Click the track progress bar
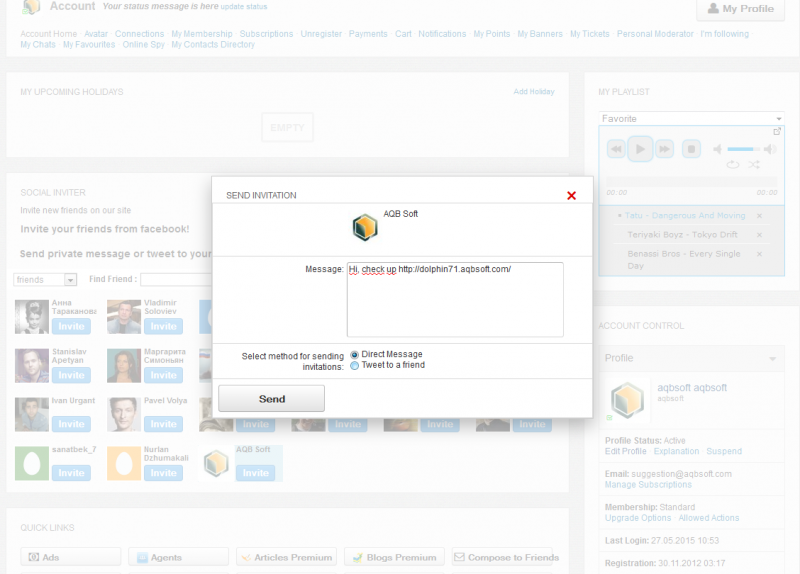Image resolution: width=800 pixels, height=574 pixels. click(x=691, y=182)
